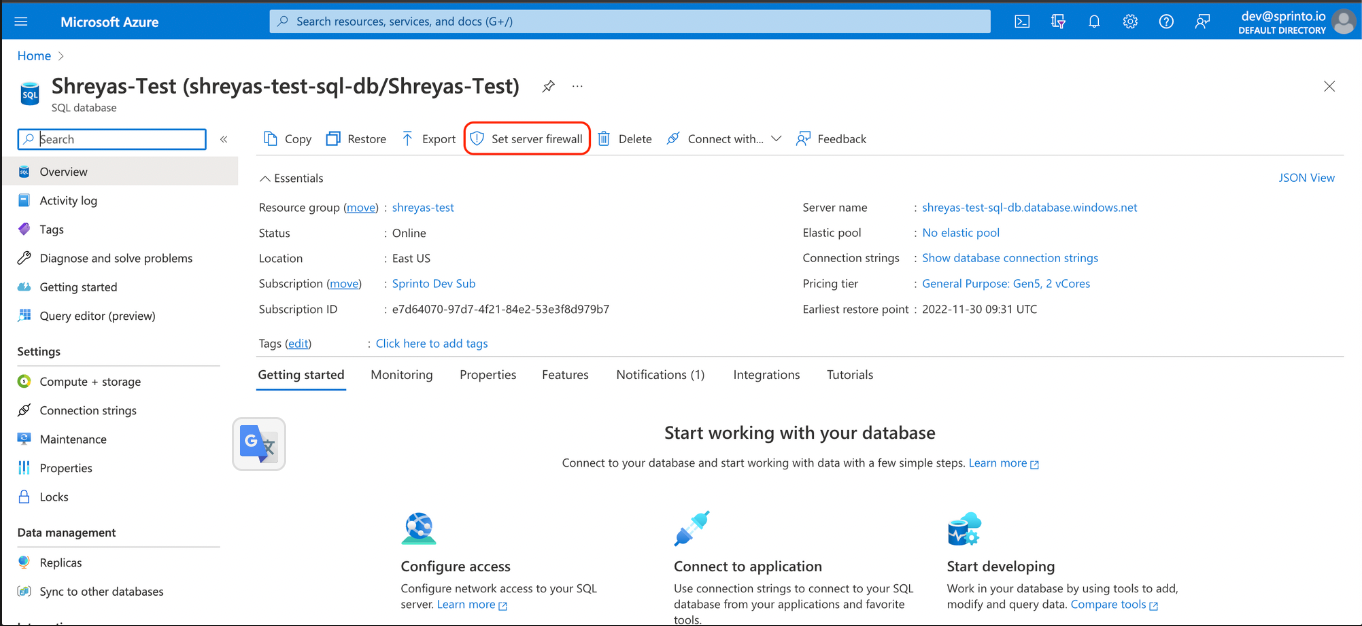
Task: Switch to the Features tab
Action: coord(565,375)
